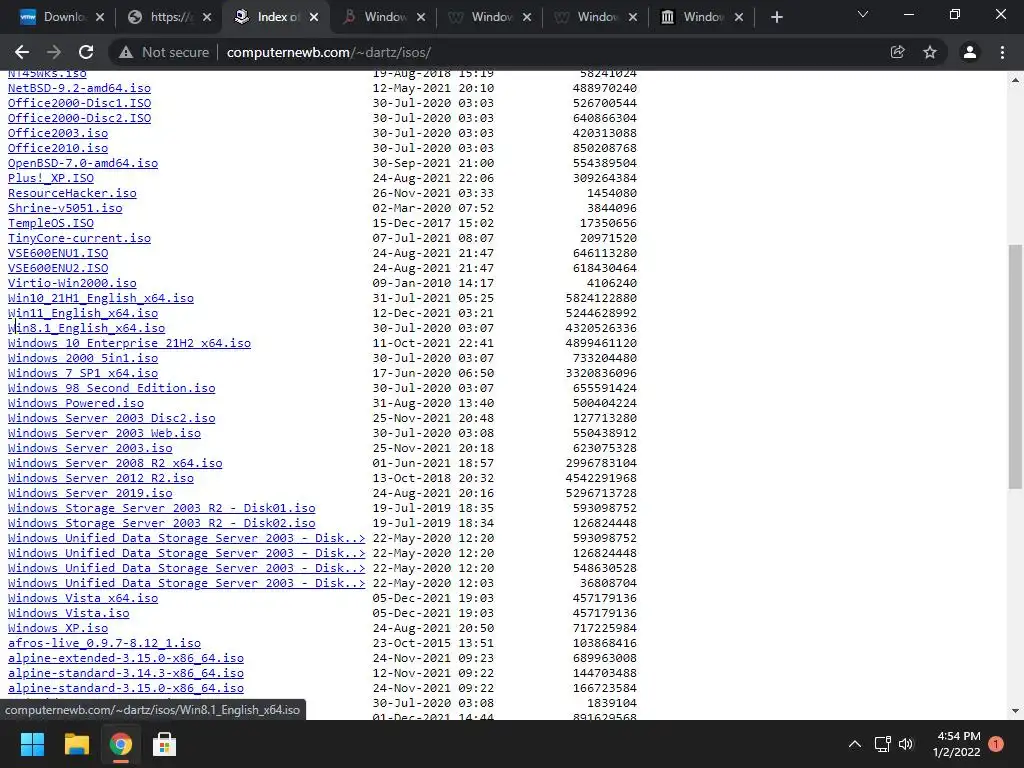Reload the page with the refresh icon
This screenshot has height=768, width=1024.
pyautogui.click(x=86, y=52)
